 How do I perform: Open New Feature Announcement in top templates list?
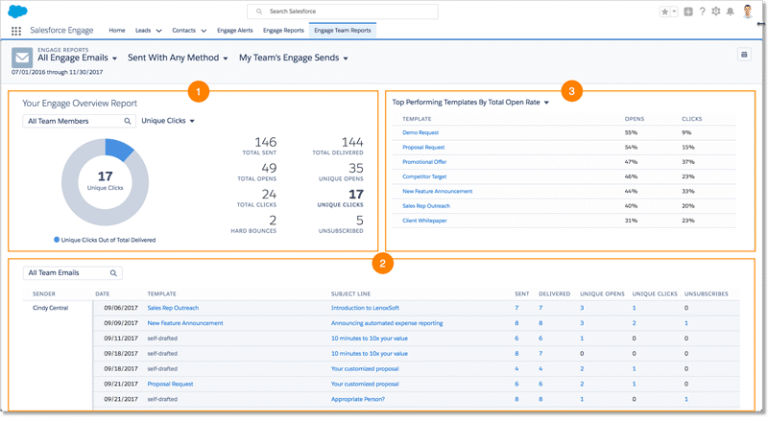pos(437,191)
